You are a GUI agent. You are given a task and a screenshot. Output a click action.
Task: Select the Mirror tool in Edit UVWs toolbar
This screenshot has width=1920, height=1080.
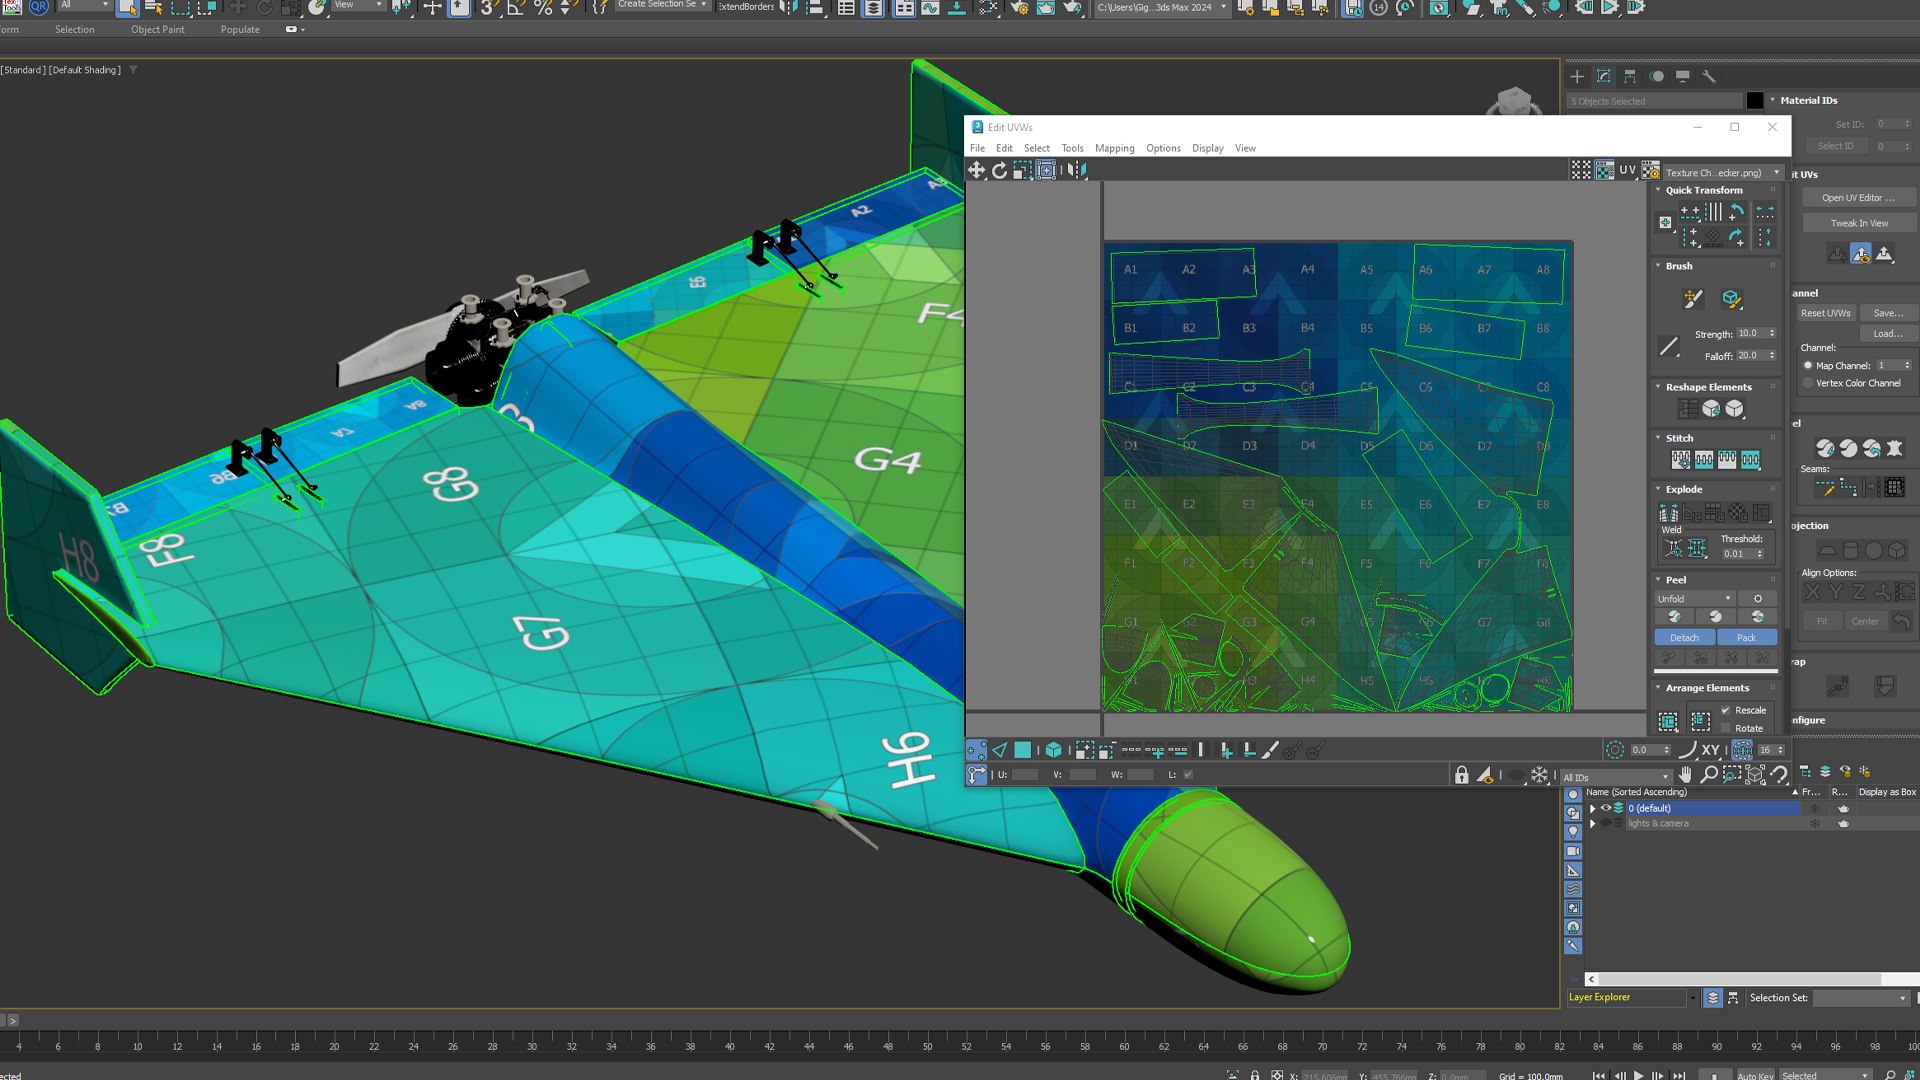pyautogui.click(x=1075, y=170)
